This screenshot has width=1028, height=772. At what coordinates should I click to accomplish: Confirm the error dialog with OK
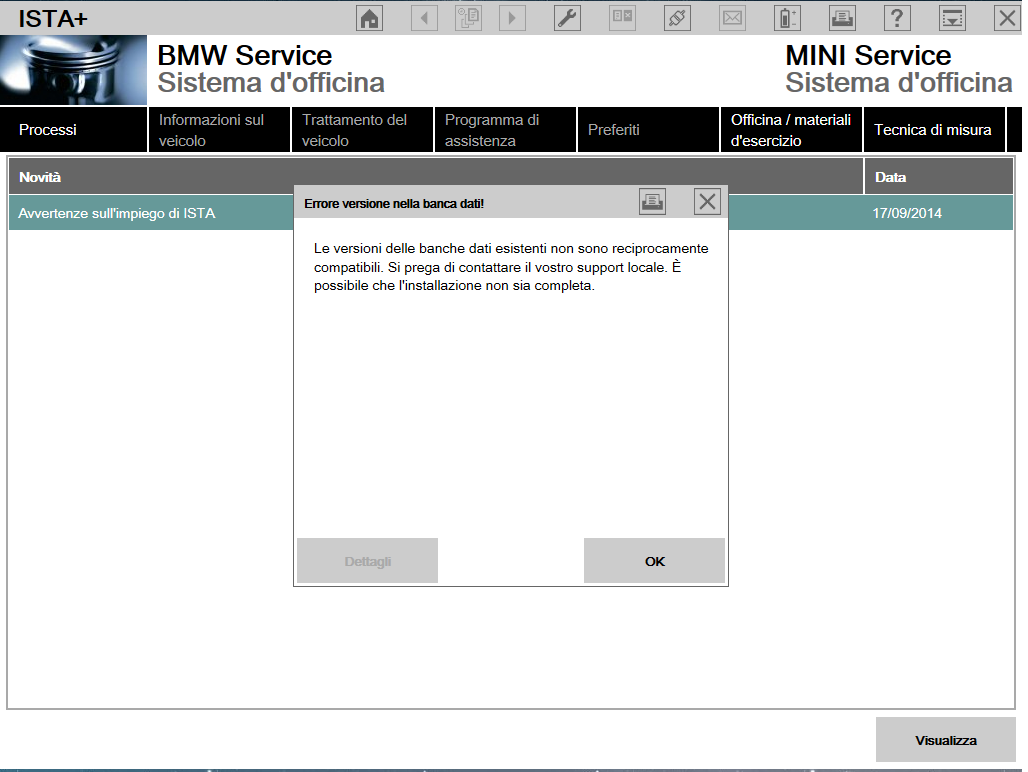pos(654,561)
